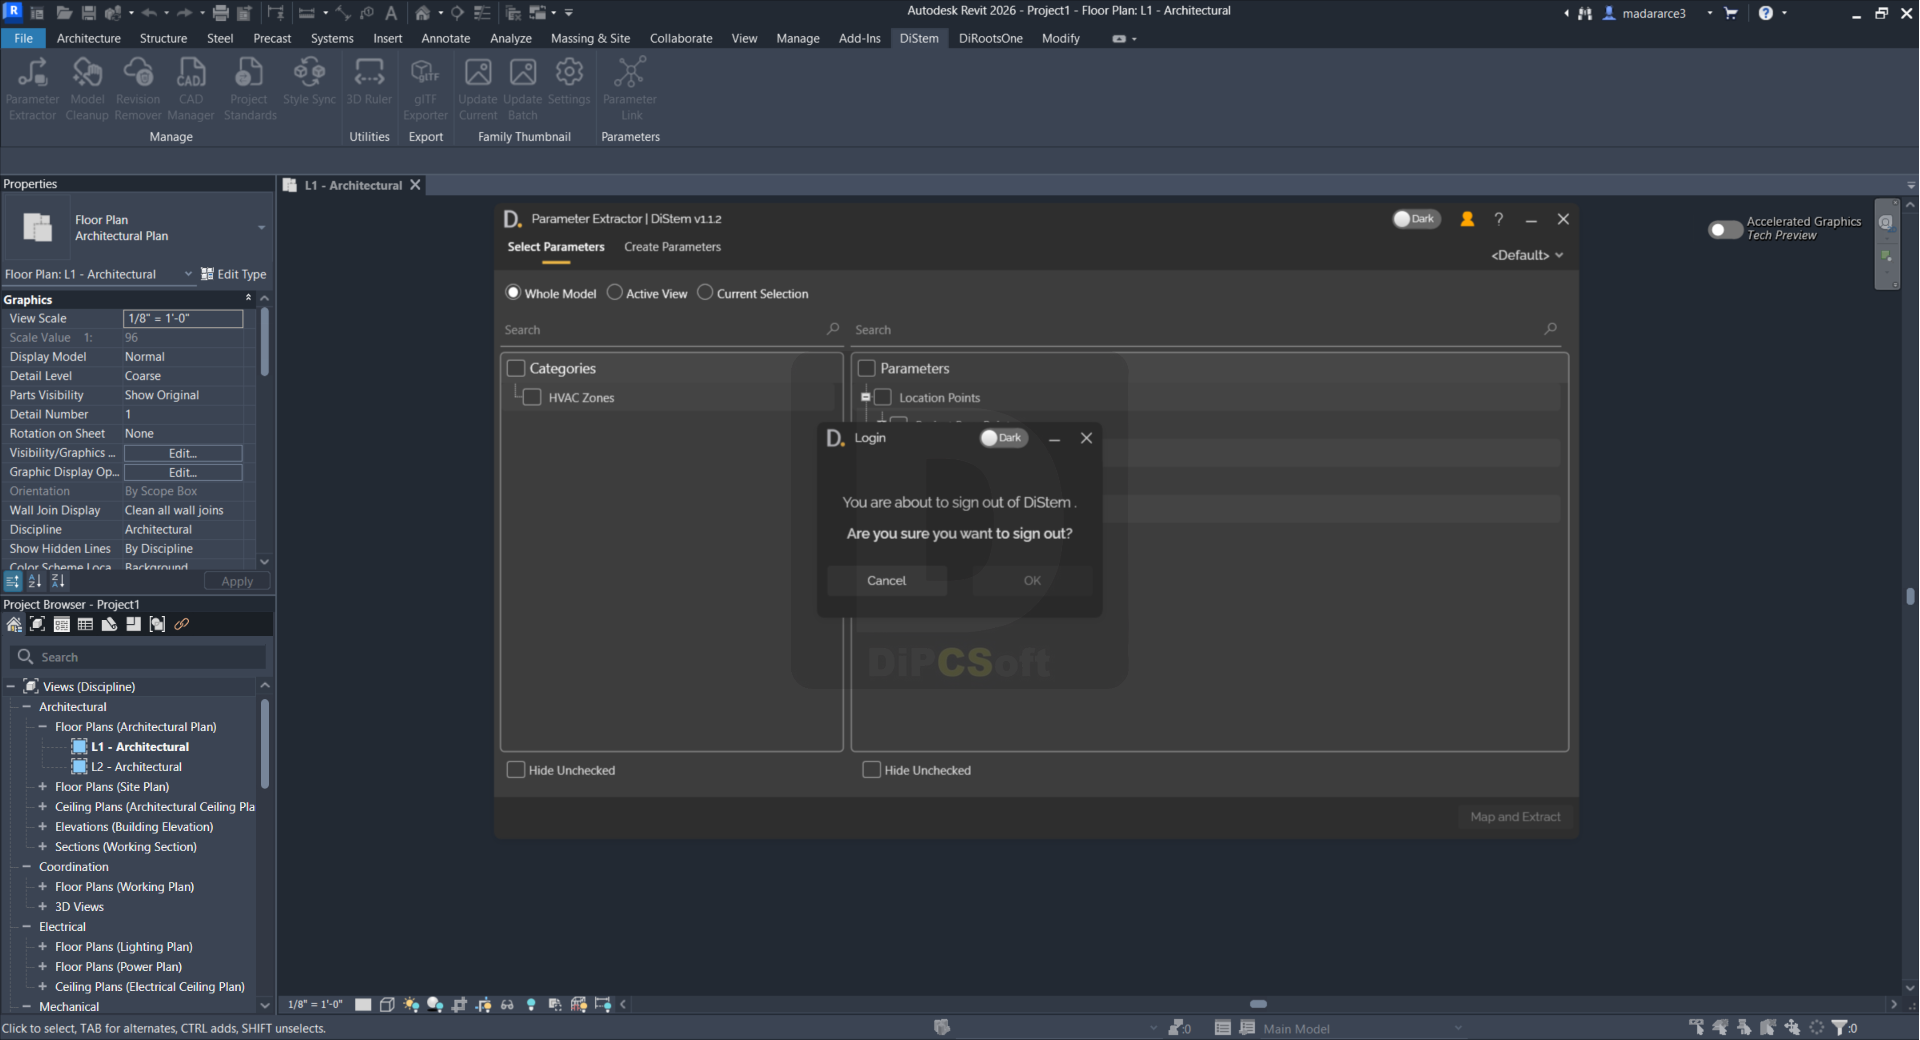Click the link icon in Project Browser toolbar
1920x1040 pixels.
(181, 624)
